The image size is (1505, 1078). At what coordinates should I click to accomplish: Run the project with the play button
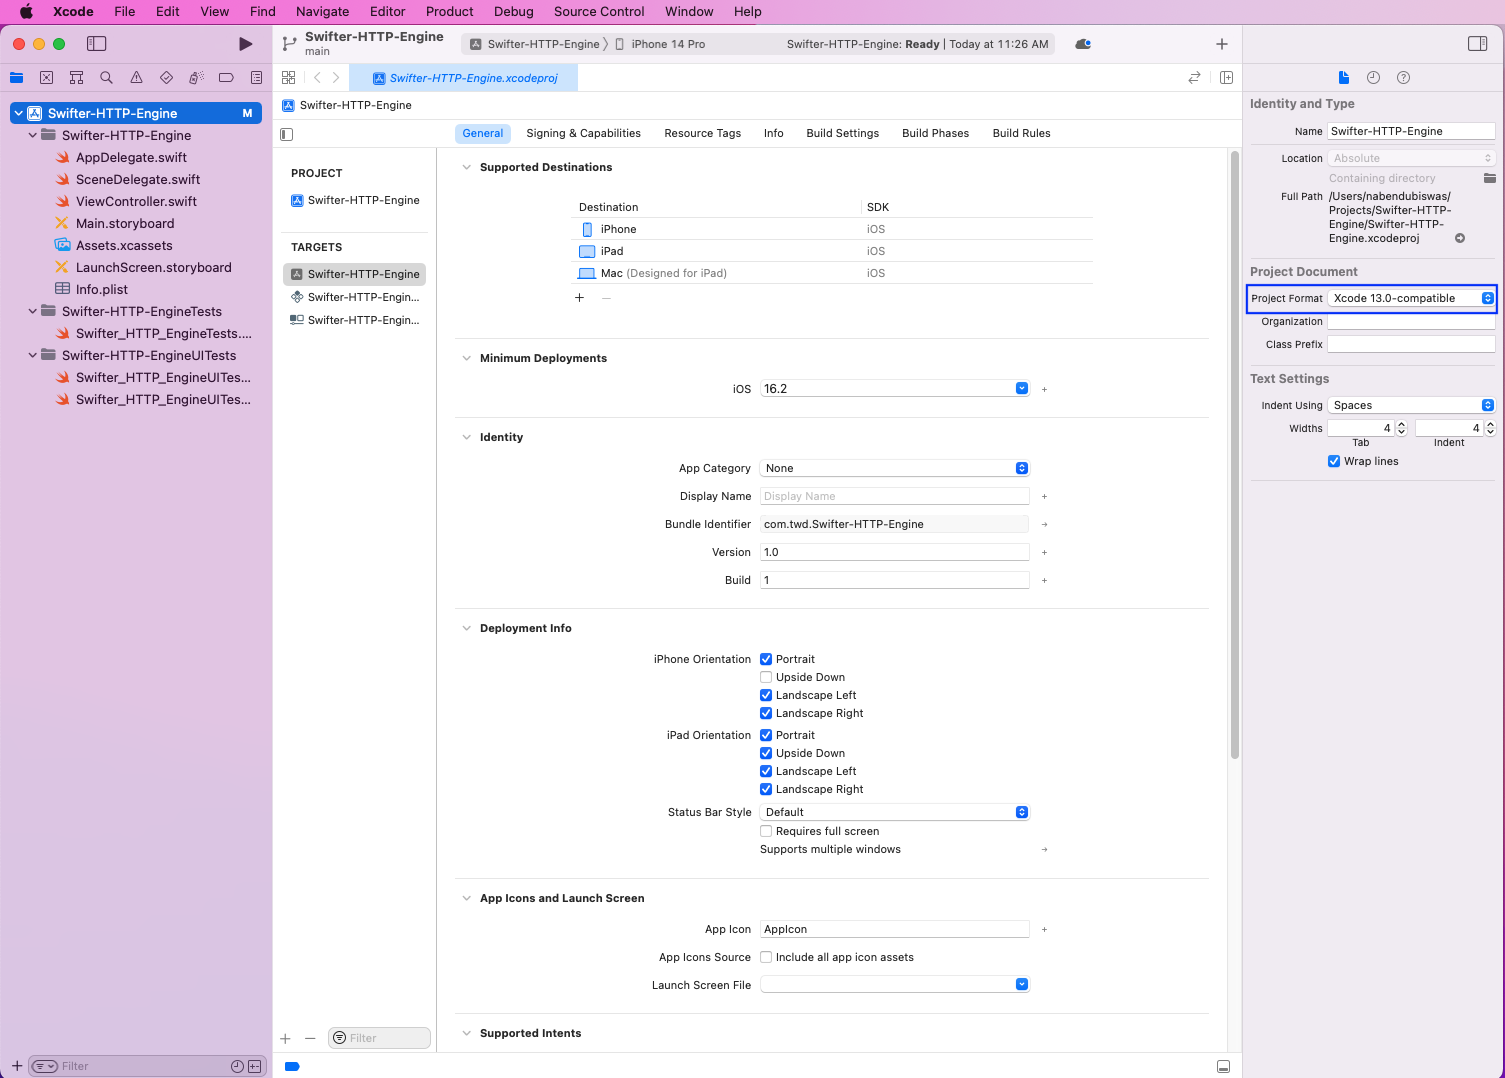(x=245, y=44)
